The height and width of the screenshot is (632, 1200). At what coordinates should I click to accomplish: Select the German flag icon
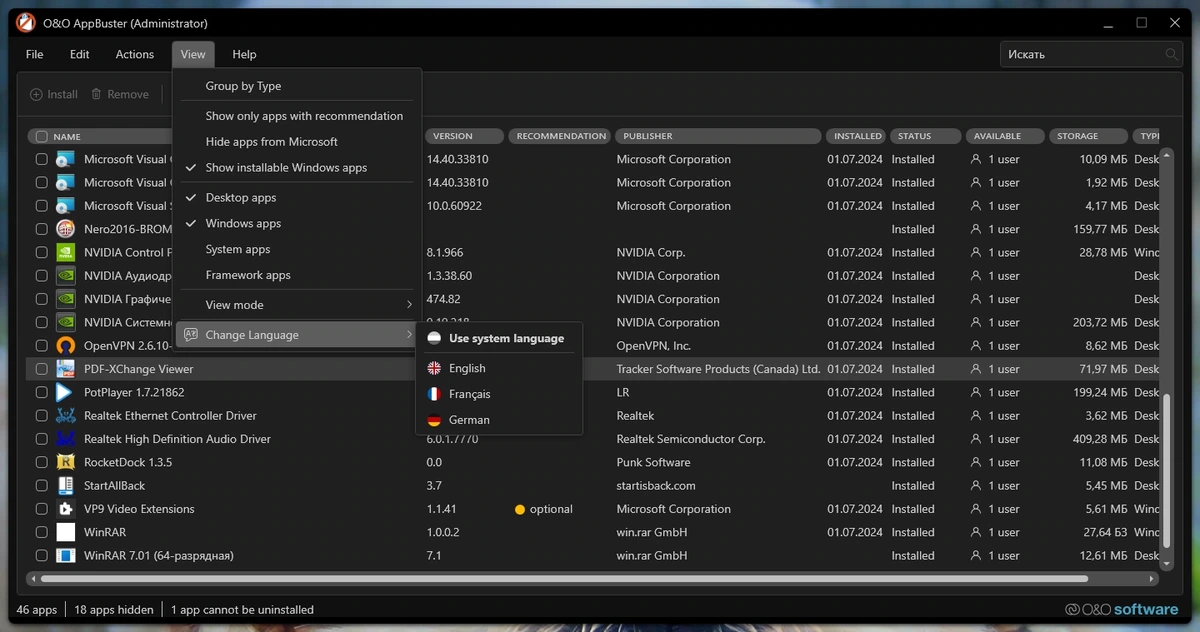tap(433, 420)
